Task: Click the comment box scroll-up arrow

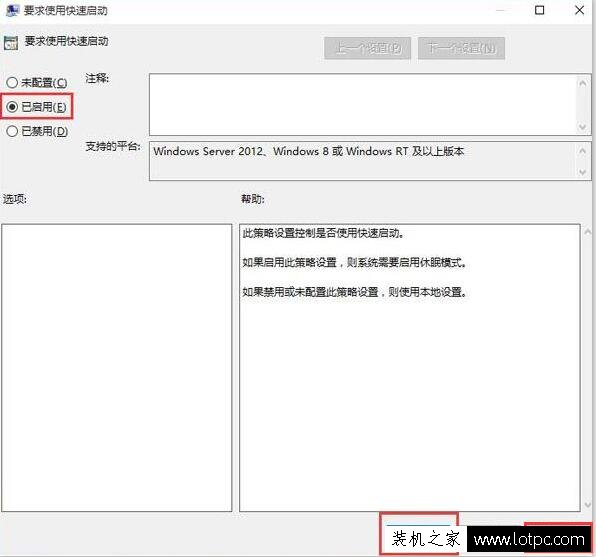Action: (x=582, y=83)
